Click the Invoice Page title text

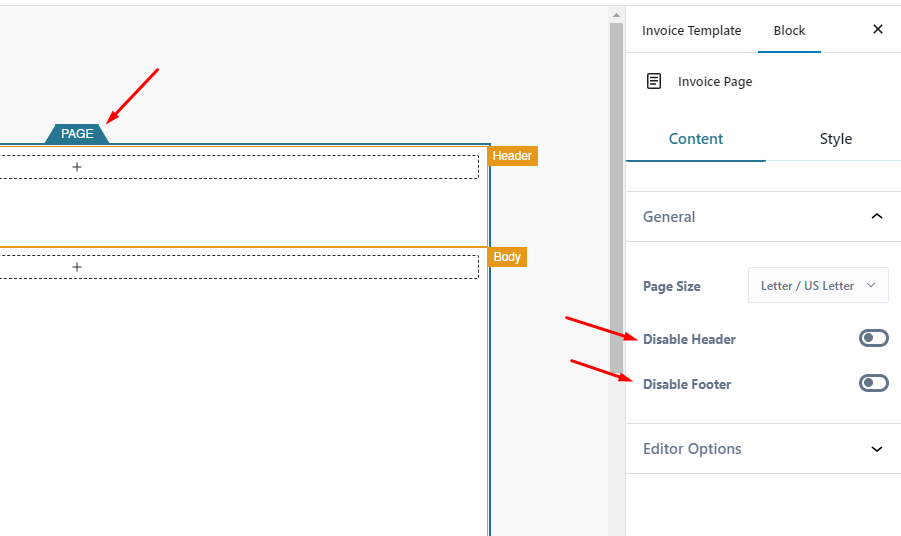click(x=715, y=82)
